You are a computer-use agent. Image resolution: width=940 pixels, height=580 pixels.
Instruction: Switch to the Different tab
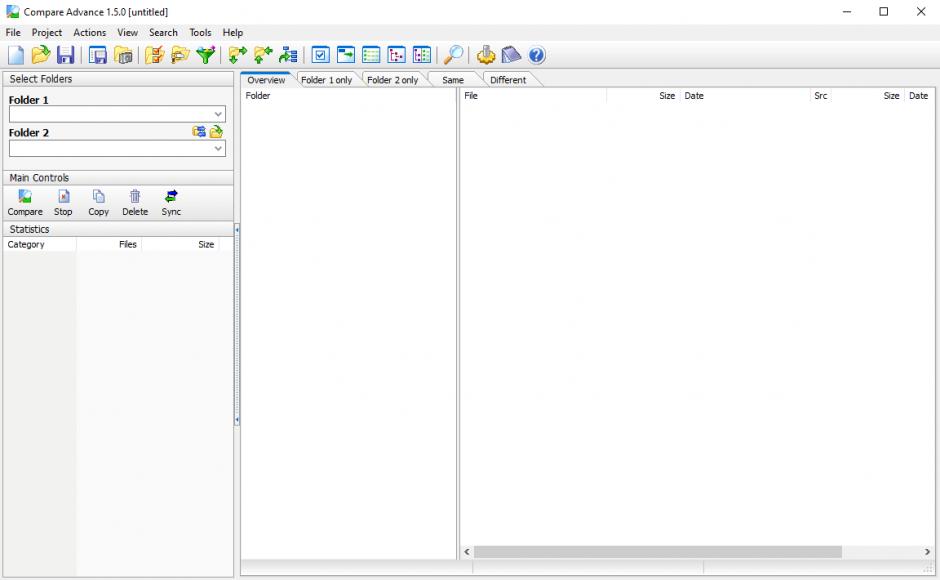508,80
